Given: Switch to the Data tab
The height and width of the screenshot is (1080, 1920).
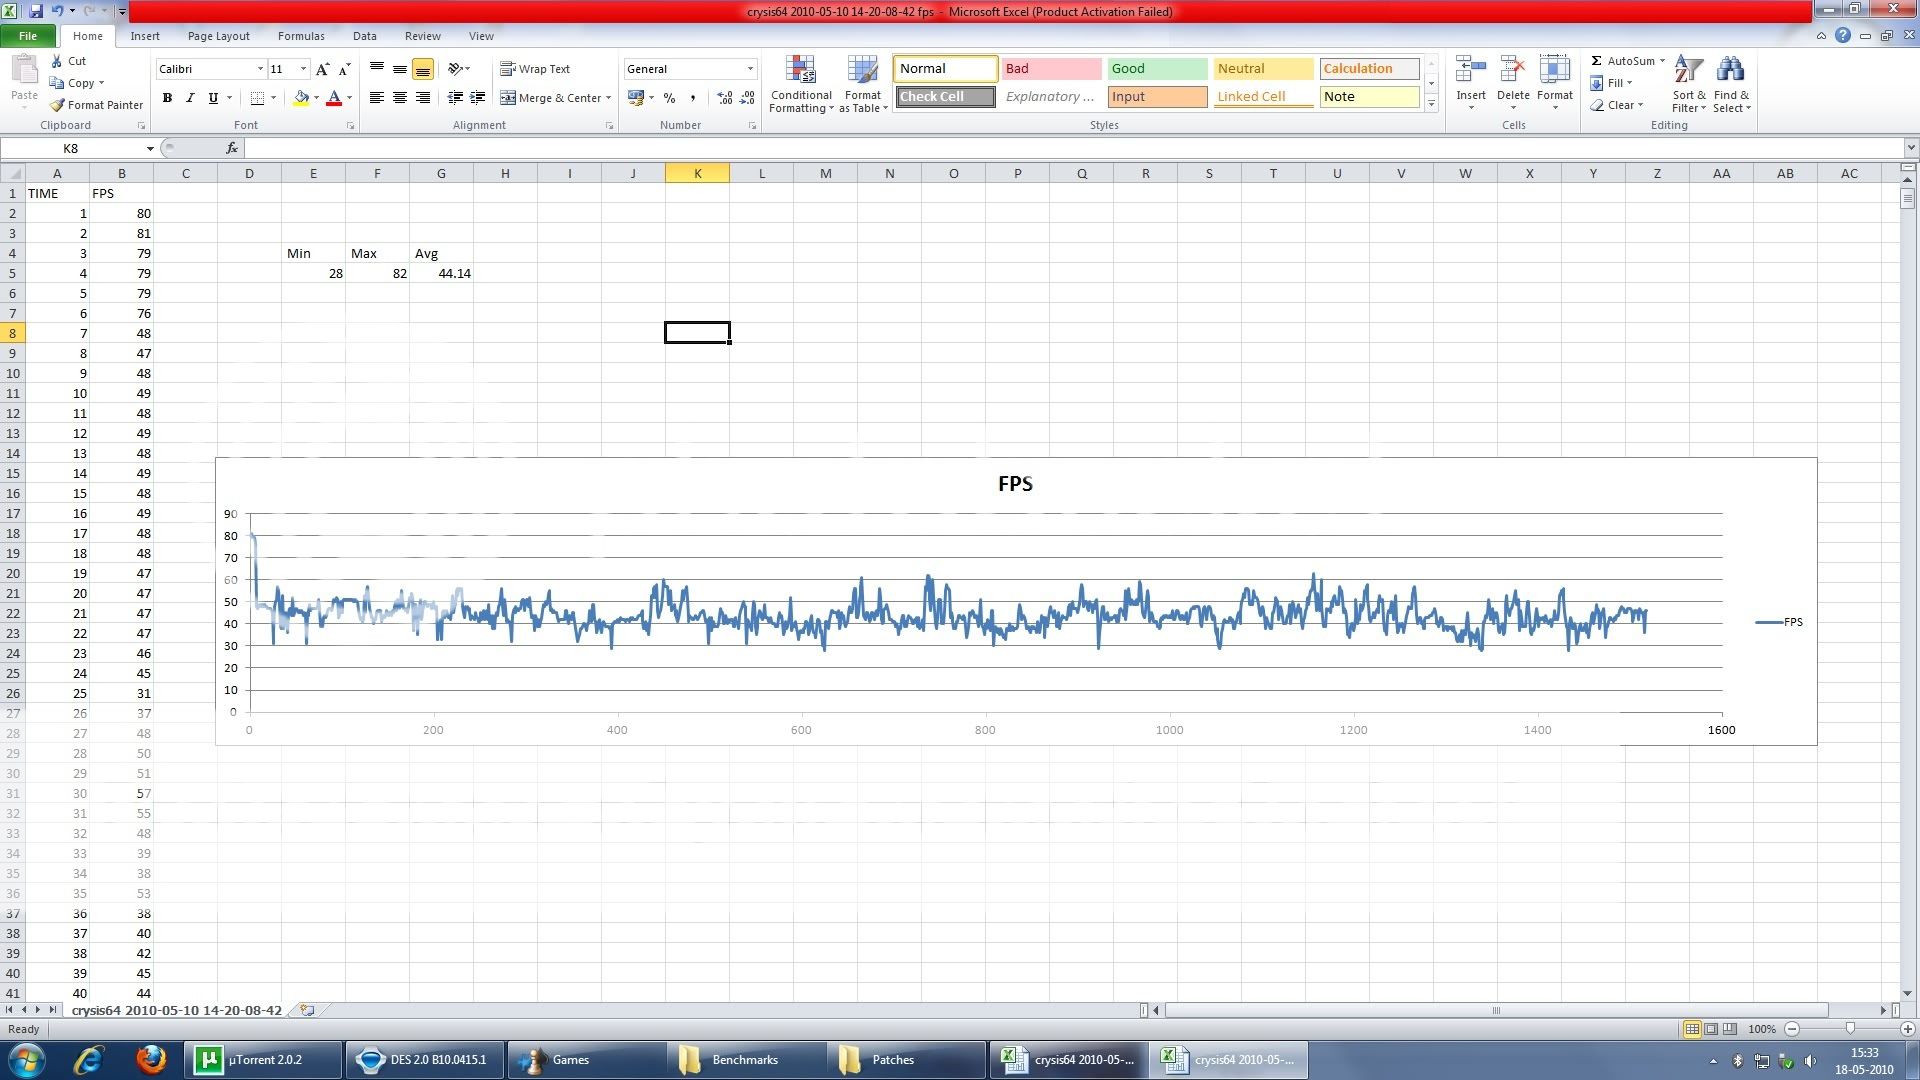Looking at the screenshot, I should (x=364, y=36).
